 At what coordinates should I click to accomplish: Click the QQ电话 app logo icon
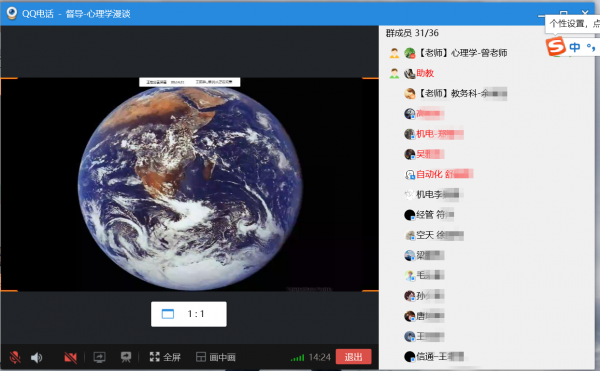[x=12, y=13]
